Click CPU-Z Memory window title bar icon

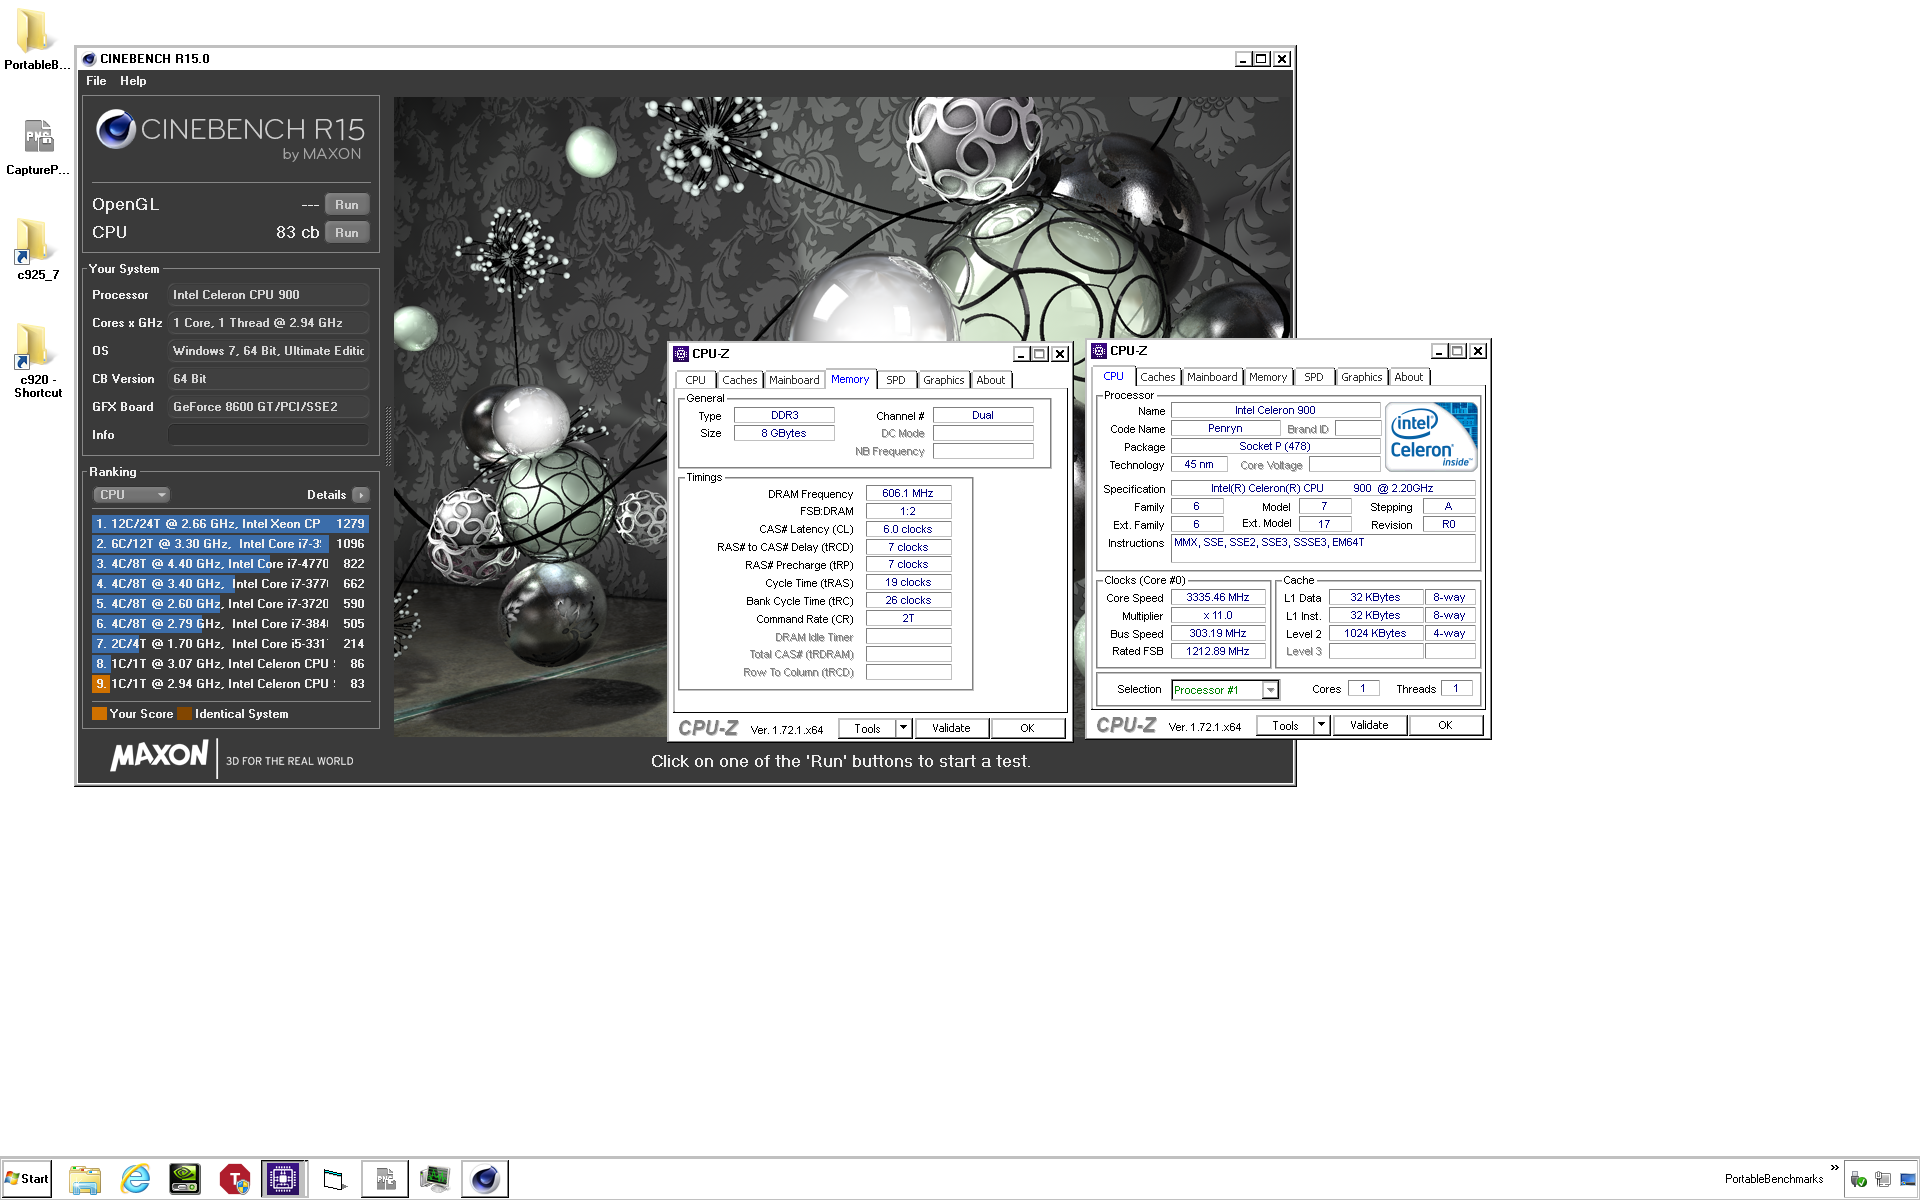tap(681, 354)
